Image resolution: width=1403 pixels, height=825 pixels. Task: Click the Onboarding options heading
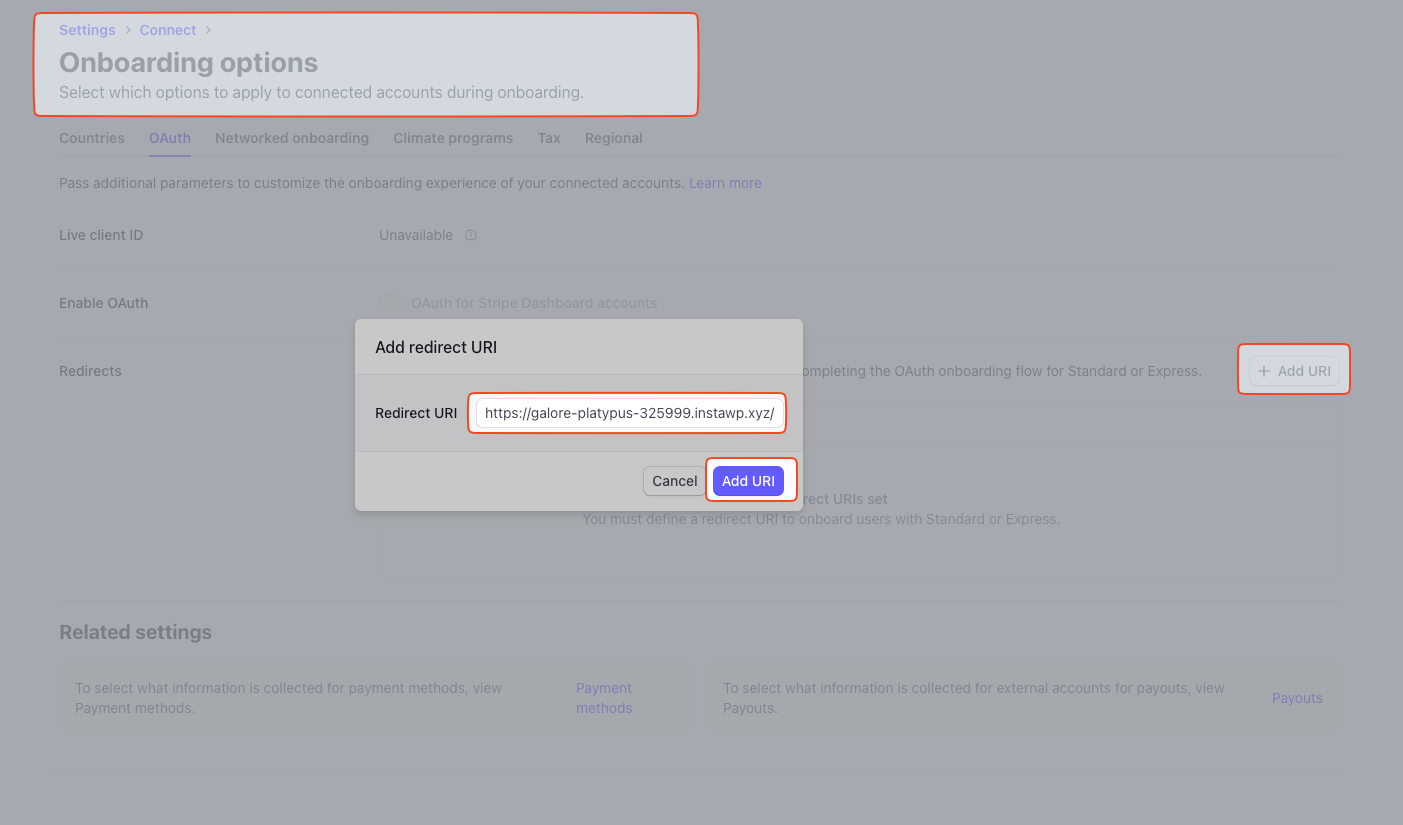pyautogui.click(x=189, y=62)
